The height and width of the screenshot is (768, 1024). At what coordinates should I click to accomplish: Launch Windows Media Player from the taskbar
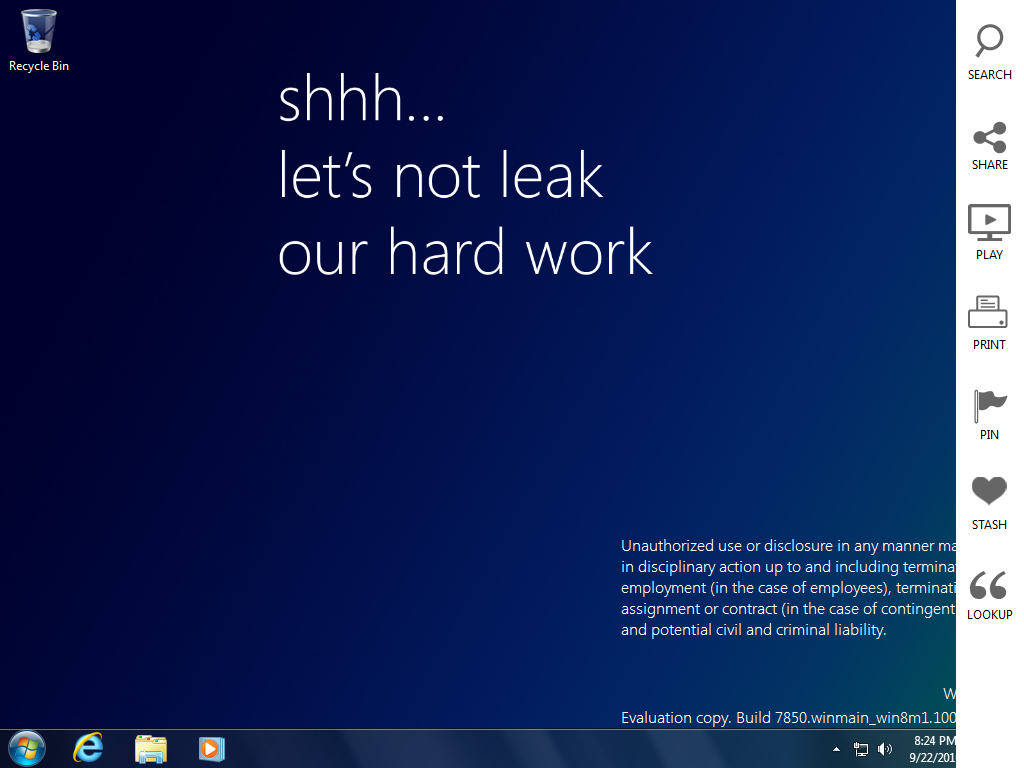[212, 749]
